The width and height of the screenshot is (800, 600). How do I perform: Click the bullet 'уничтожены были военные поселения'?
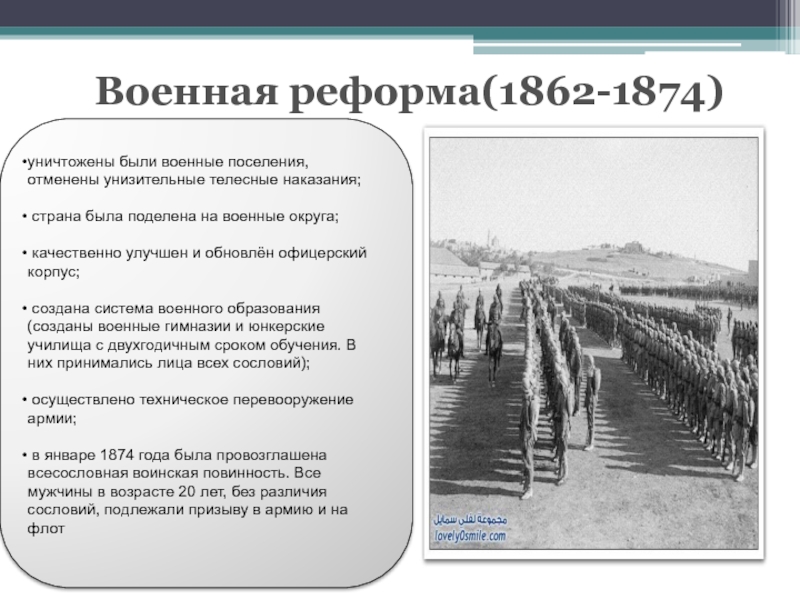click(x=166, y=162)
